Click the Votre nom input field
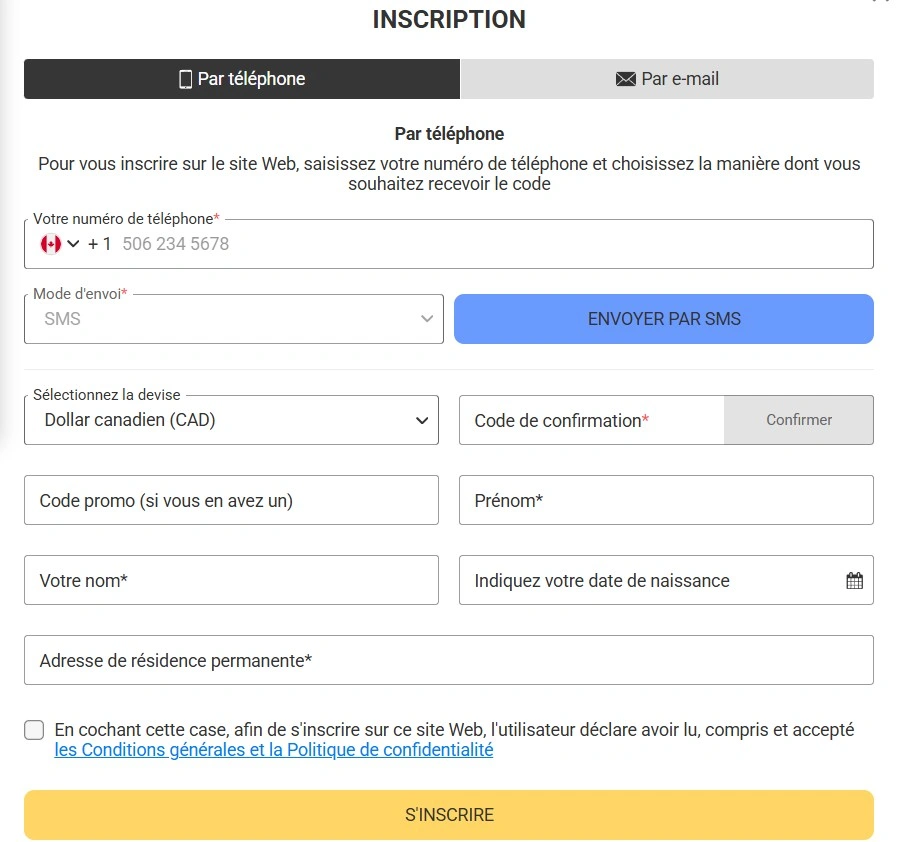Image resolution: width=898 pixels, height=842 pixels. pos(231,580)
